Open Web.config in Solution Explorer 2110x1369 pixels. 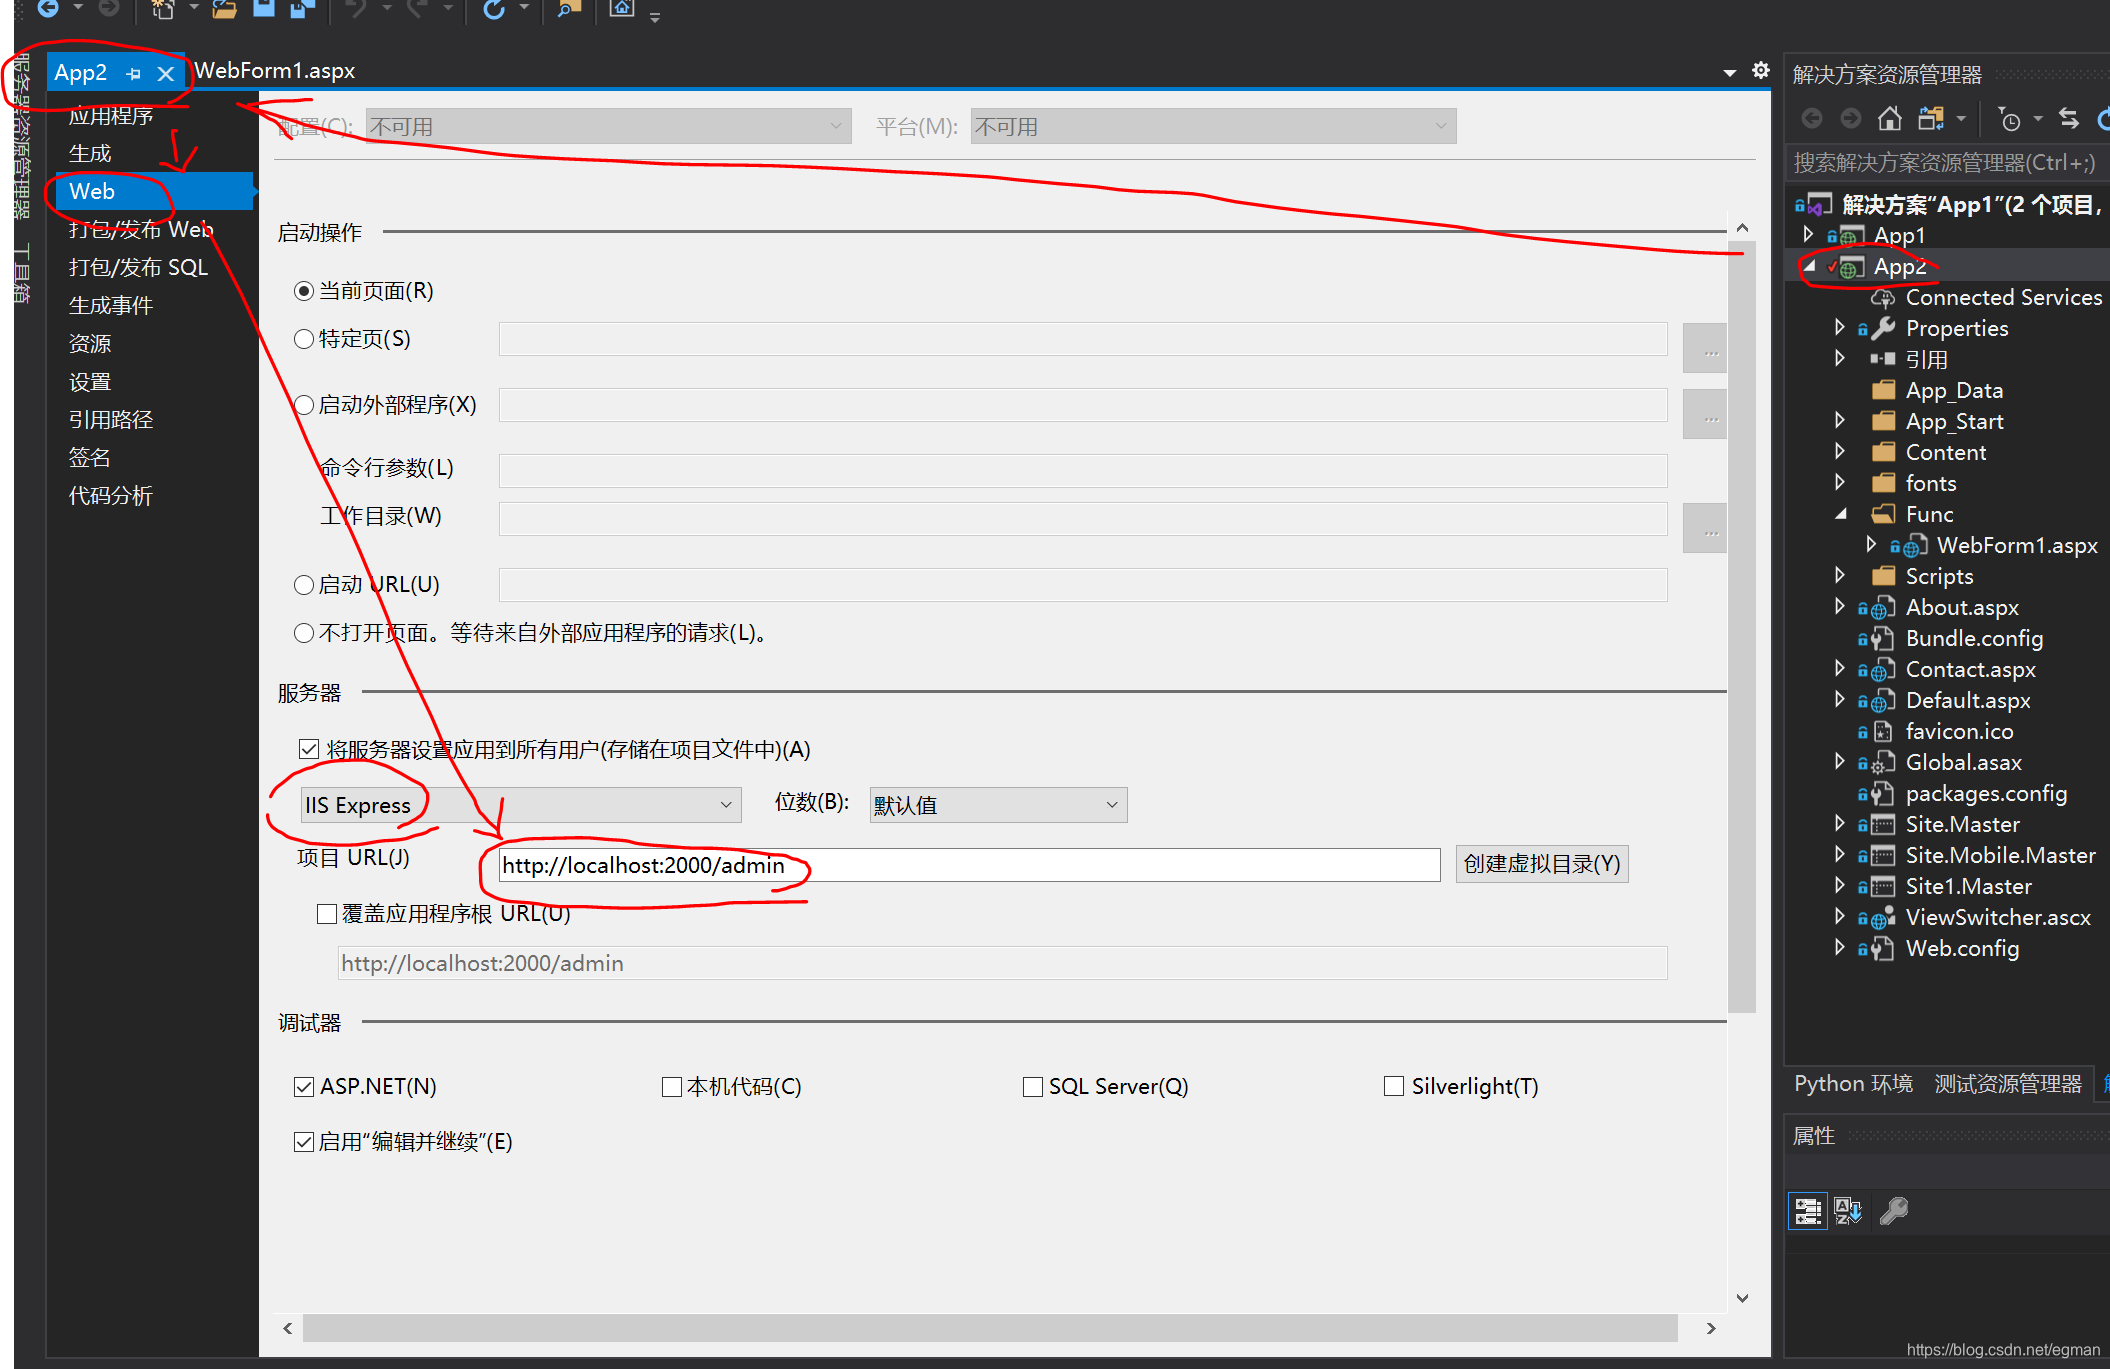[x=1962, y=948]
